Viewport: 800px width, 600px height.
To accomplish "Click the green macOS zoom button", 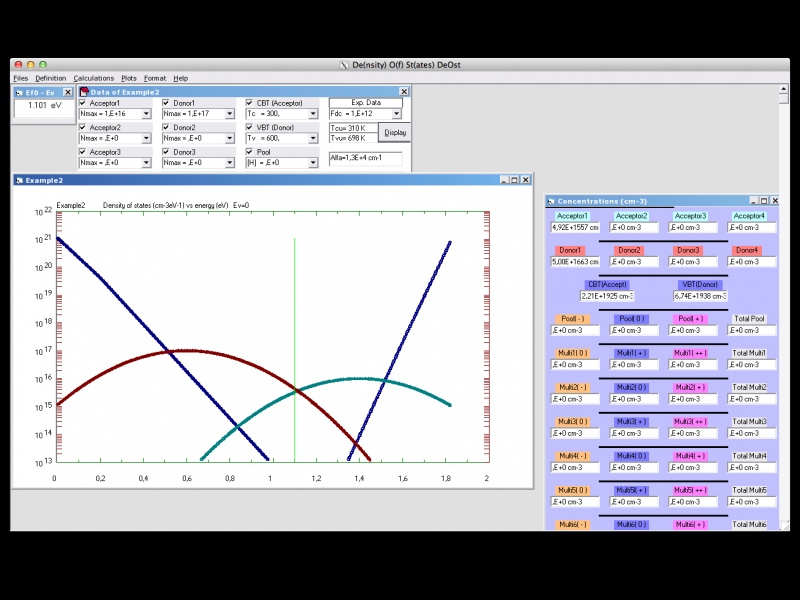I will (x=43, y=64).
